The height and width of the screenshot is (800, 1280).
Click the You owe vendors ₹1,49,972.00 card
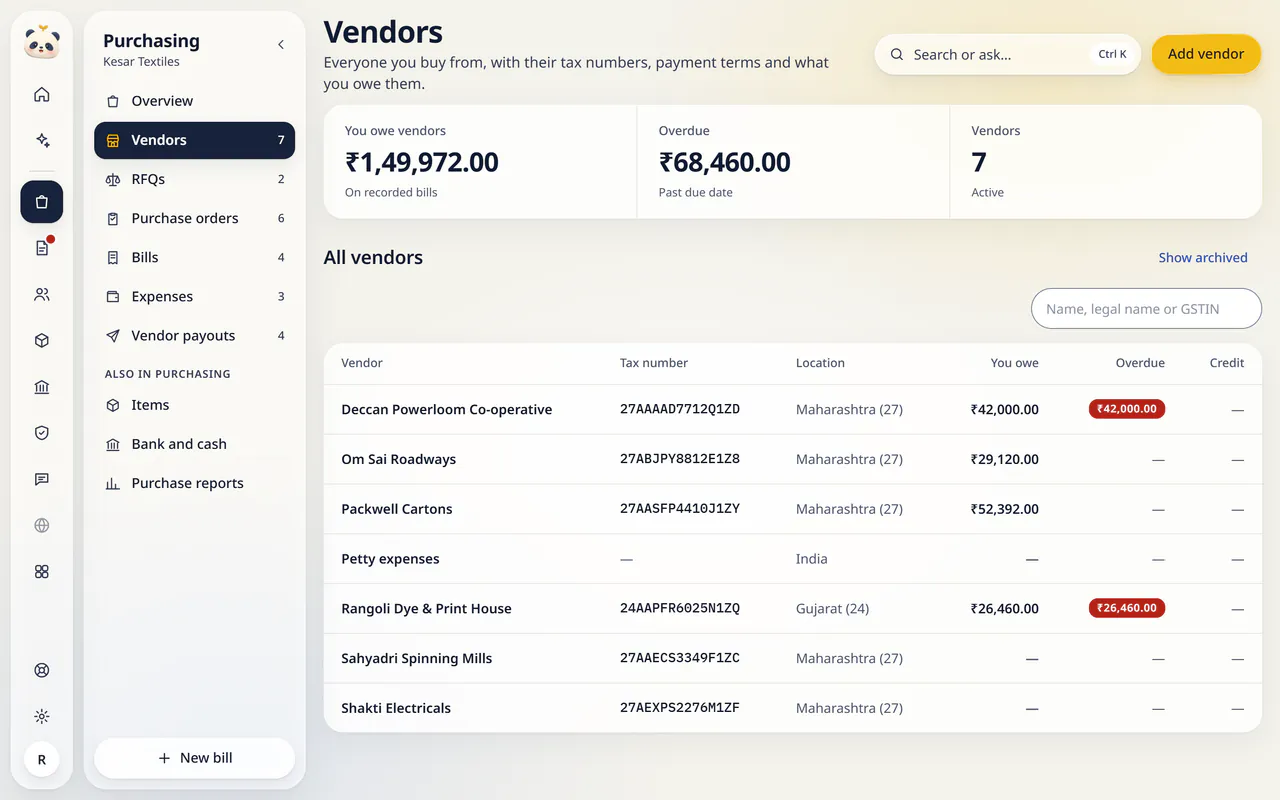(x=480, y=162)
